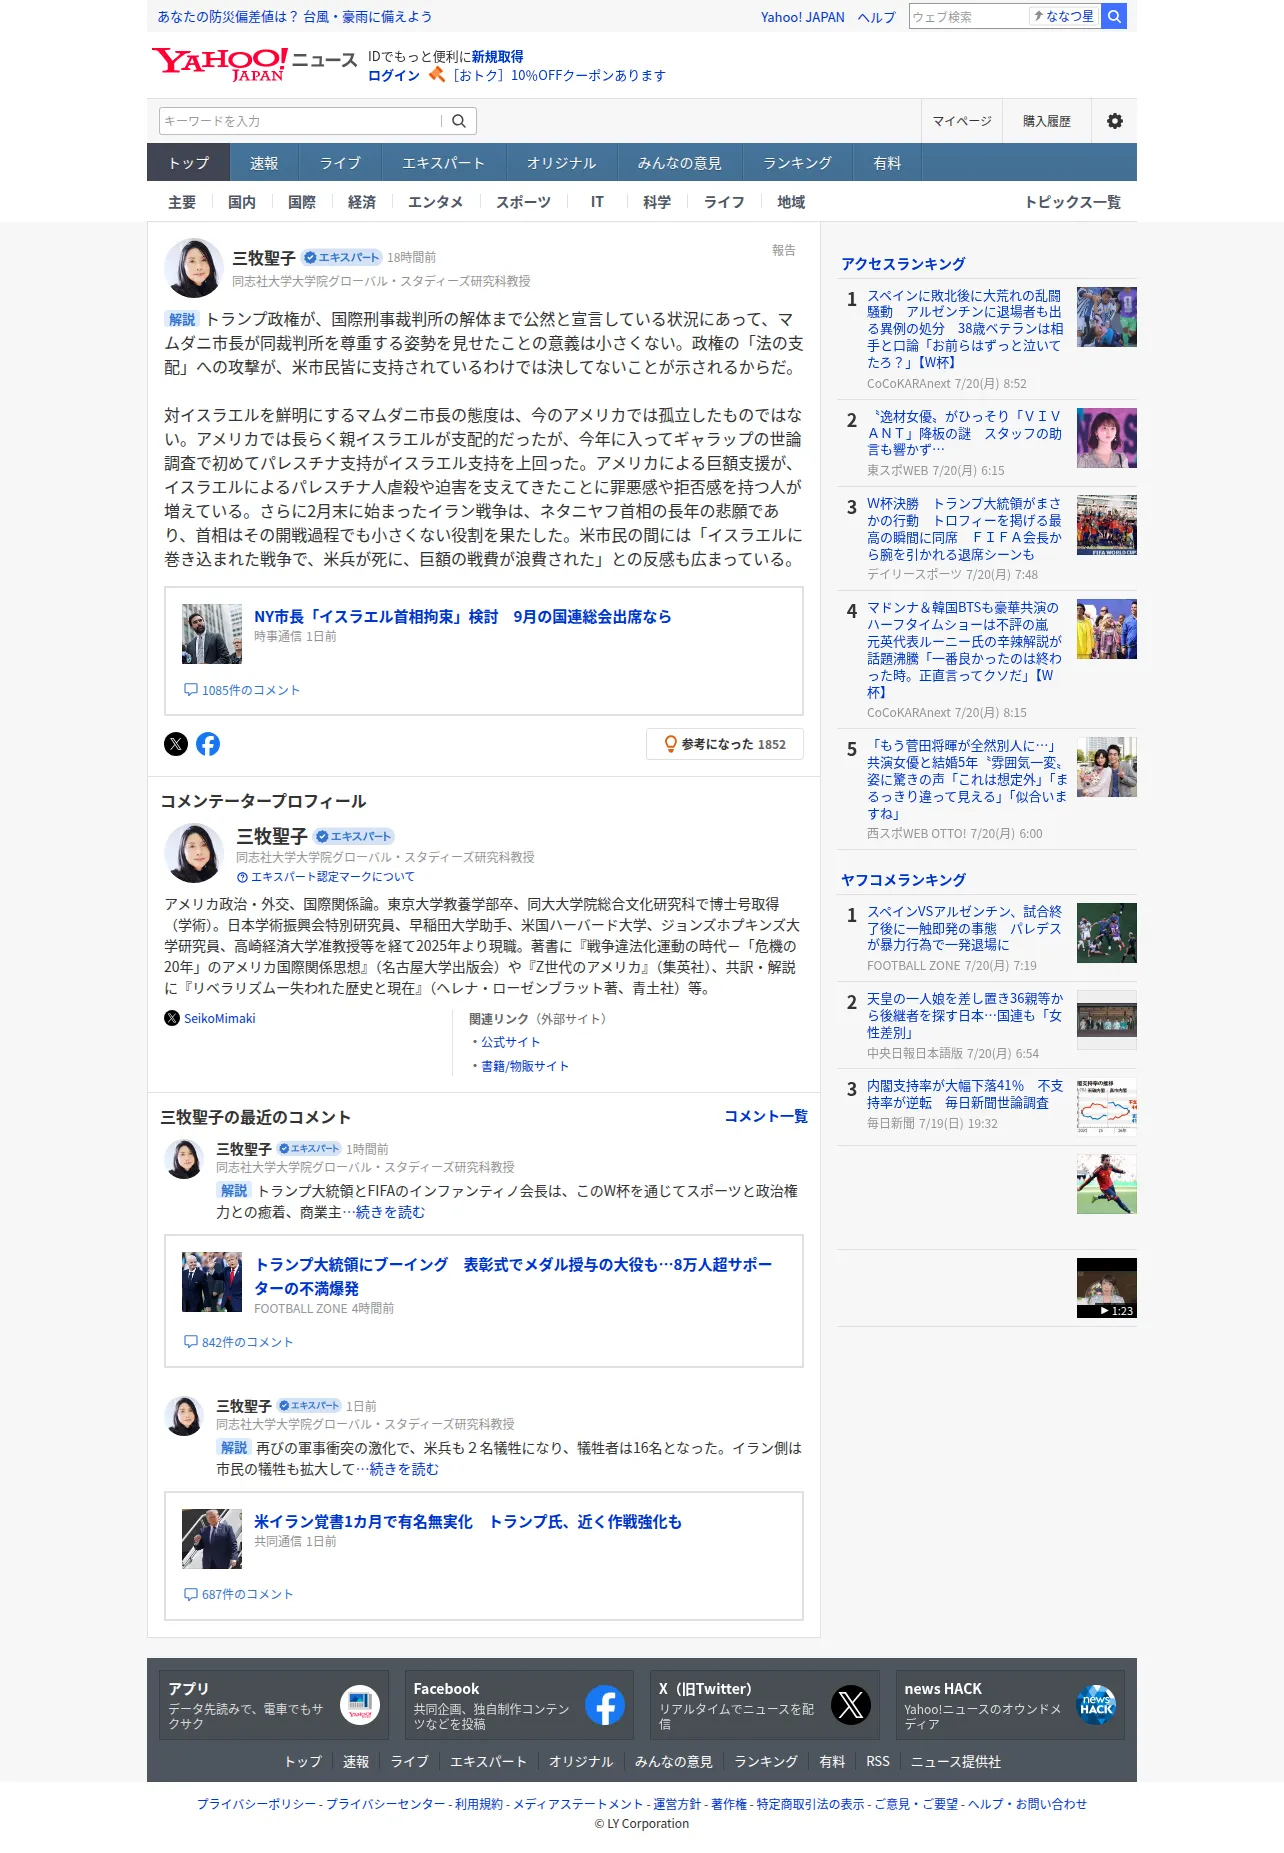
Task: Select the エンタメ category
Action: click(x=435, y=202)
